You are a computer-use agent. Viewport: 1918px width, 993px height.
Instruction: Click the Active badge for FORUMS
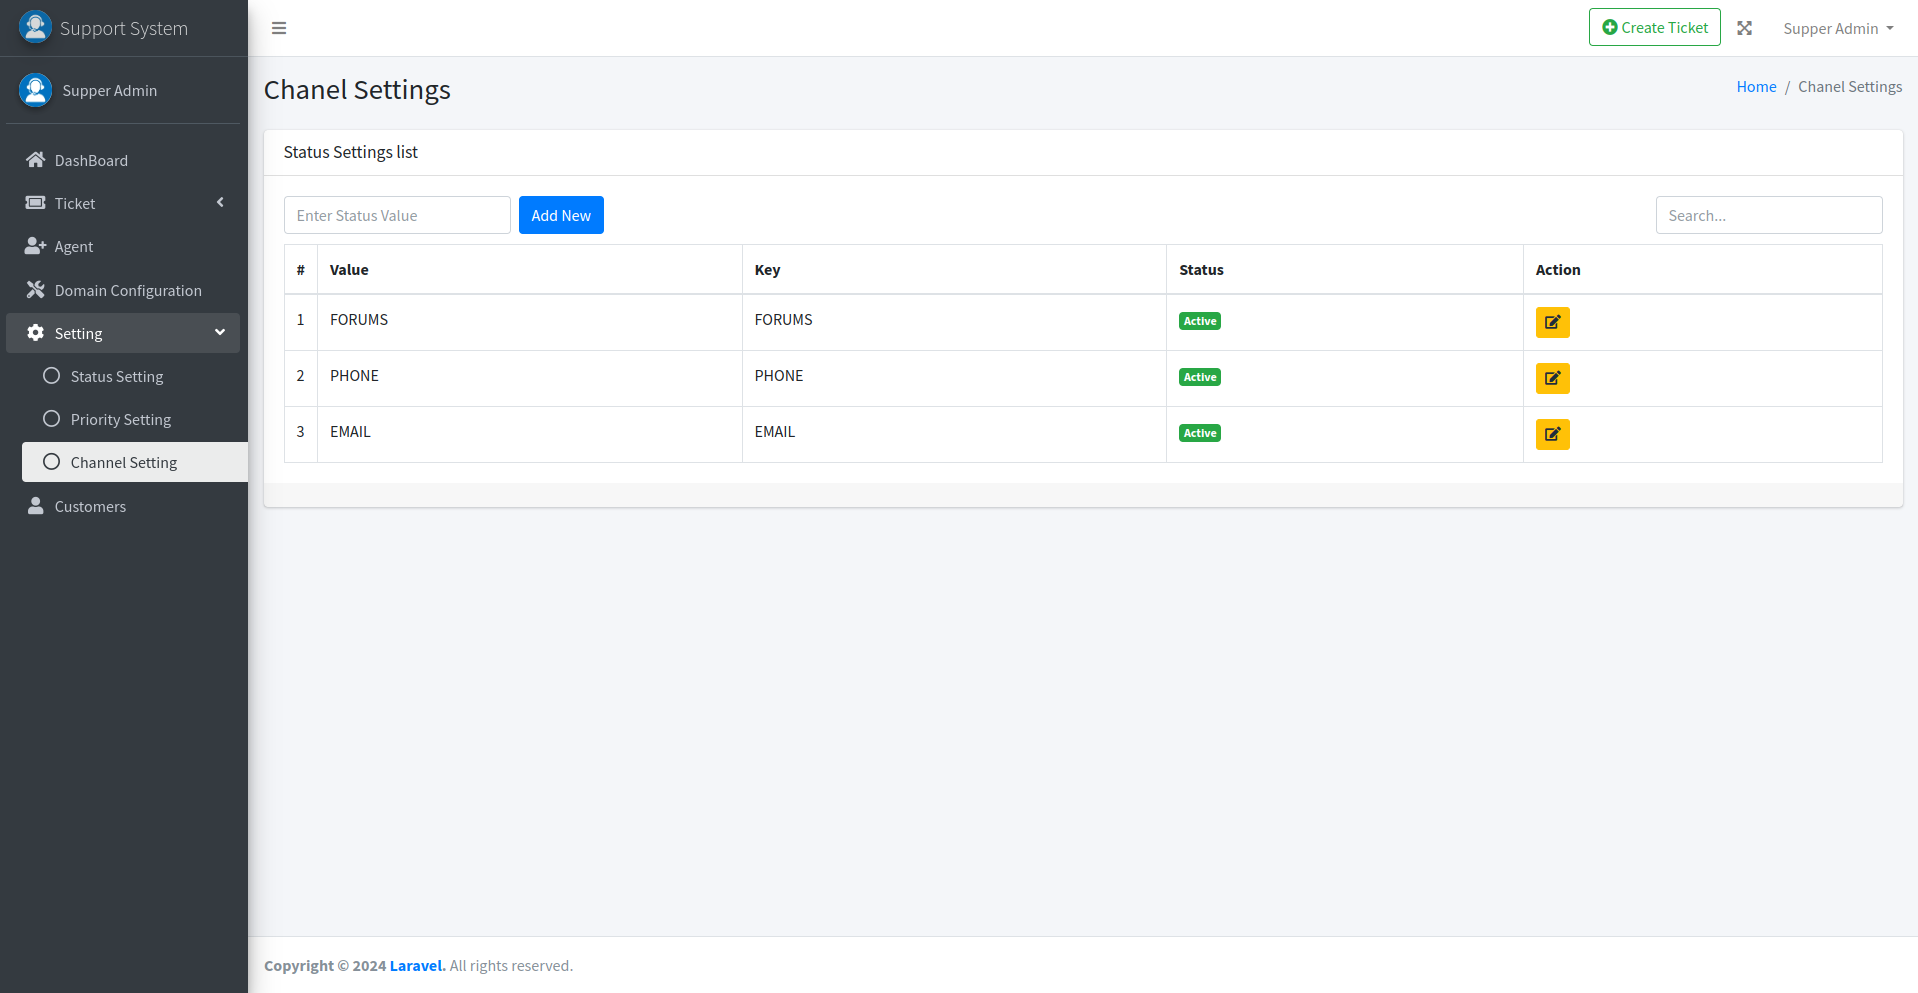(1199, 321)
